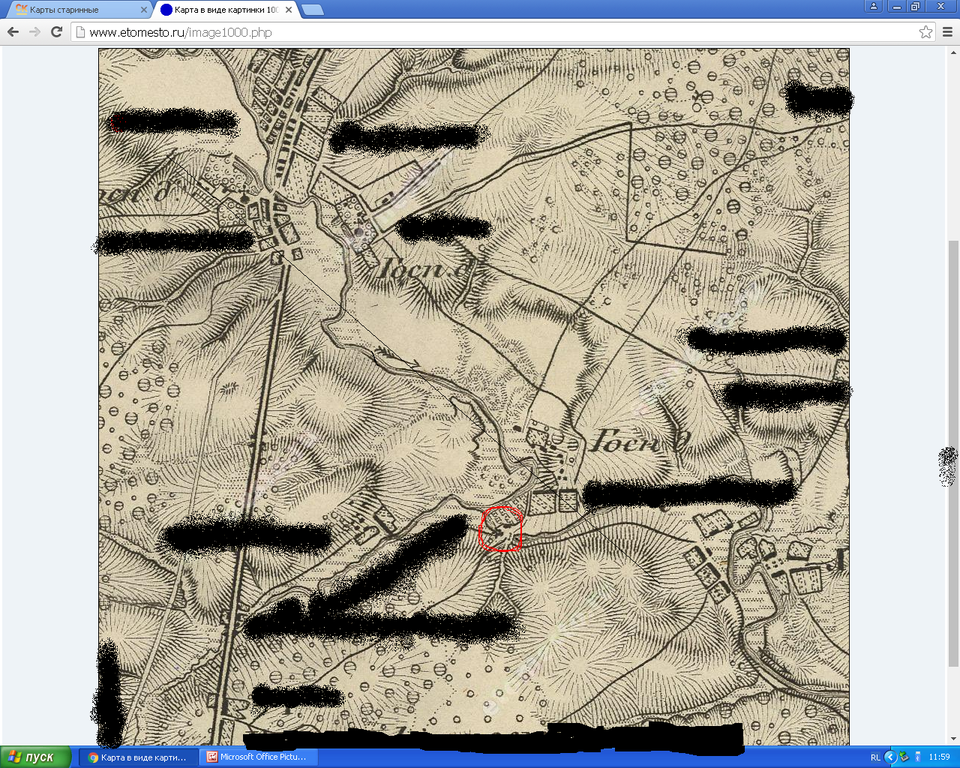Reload the current page
Screen dimensions: 960x768
tap(57, 32)
